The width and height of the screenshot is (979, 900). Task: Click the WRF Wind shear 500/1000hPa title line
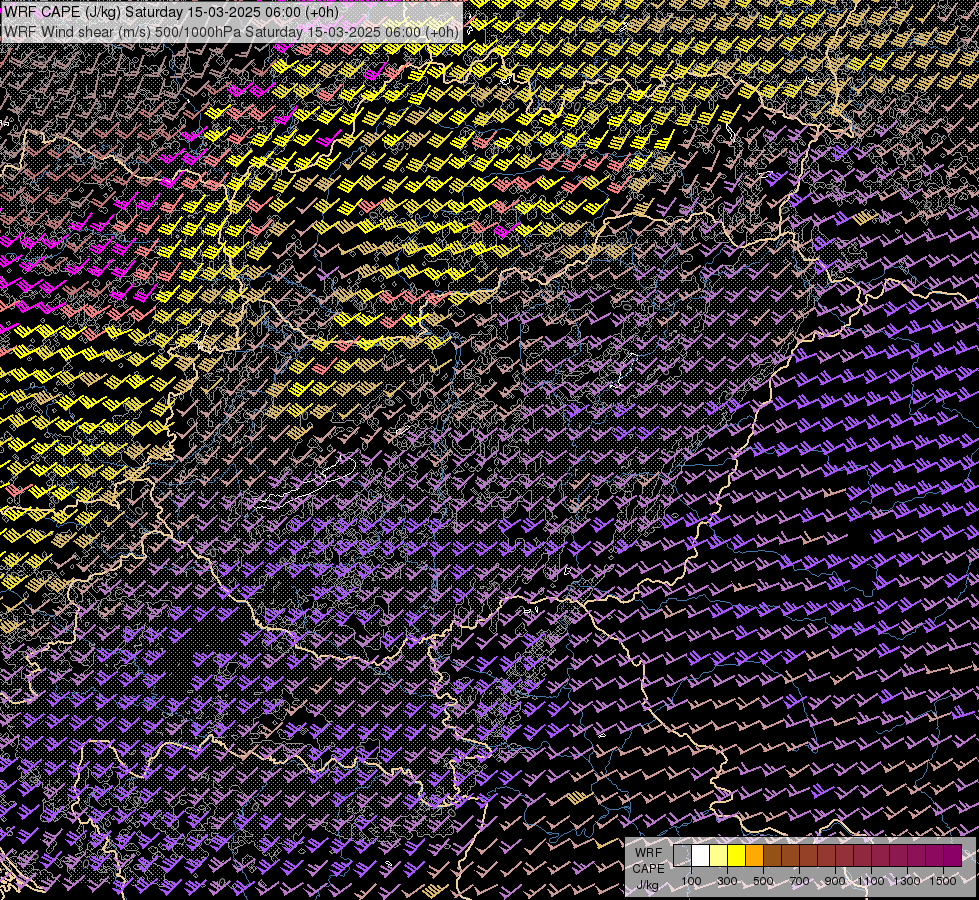232,31
